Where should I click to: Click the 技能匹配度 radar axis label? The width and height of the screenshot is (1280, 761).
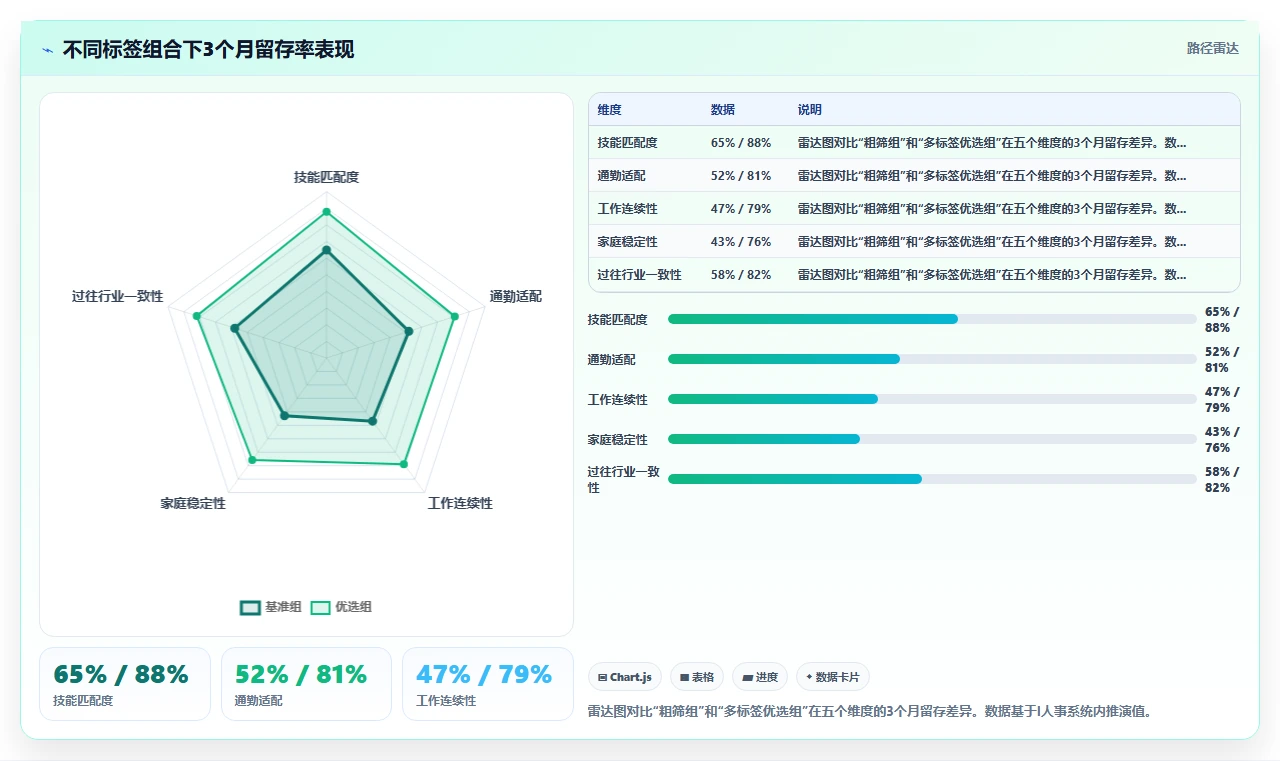(326, 177)
